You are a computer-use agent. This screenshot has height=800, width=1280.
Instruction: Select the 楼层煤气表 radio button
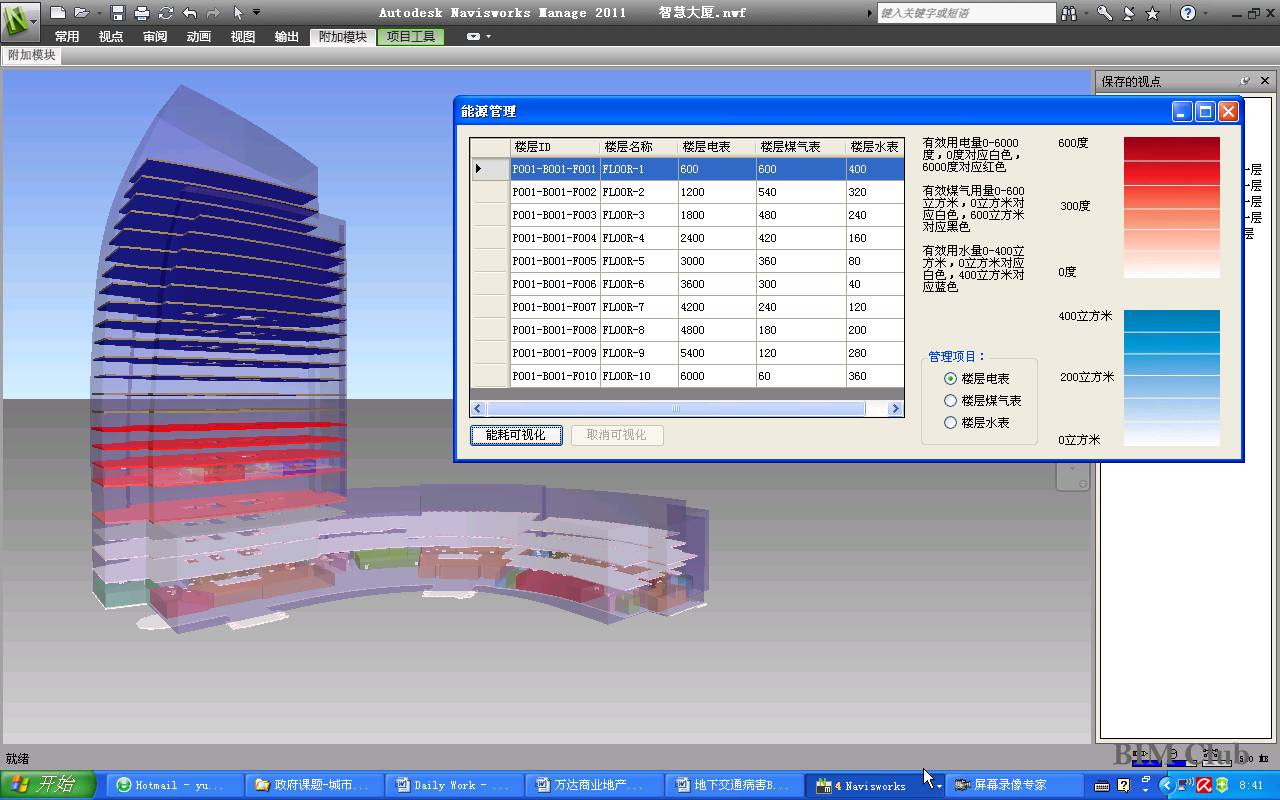coord(950,401)
